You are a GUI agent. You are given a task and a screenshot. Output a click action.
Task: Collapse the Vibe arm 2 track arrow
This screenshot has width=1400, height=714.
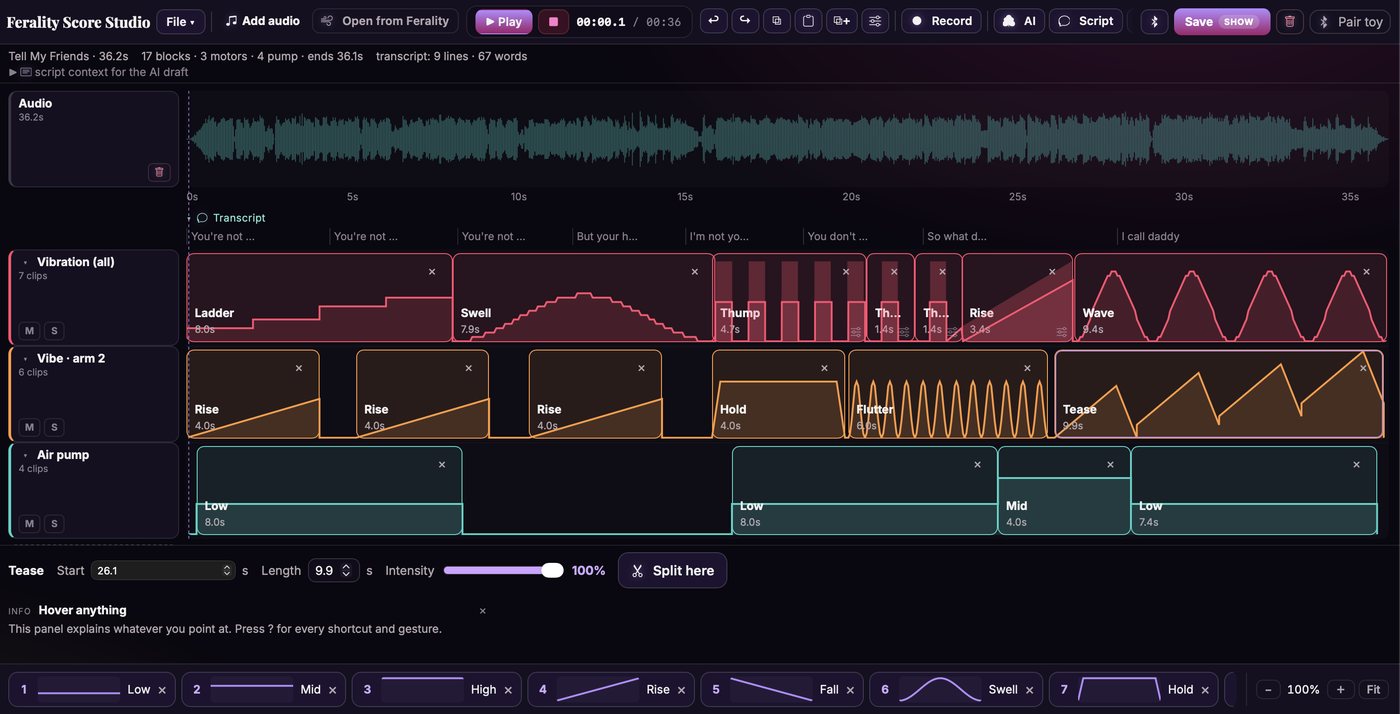25,359
